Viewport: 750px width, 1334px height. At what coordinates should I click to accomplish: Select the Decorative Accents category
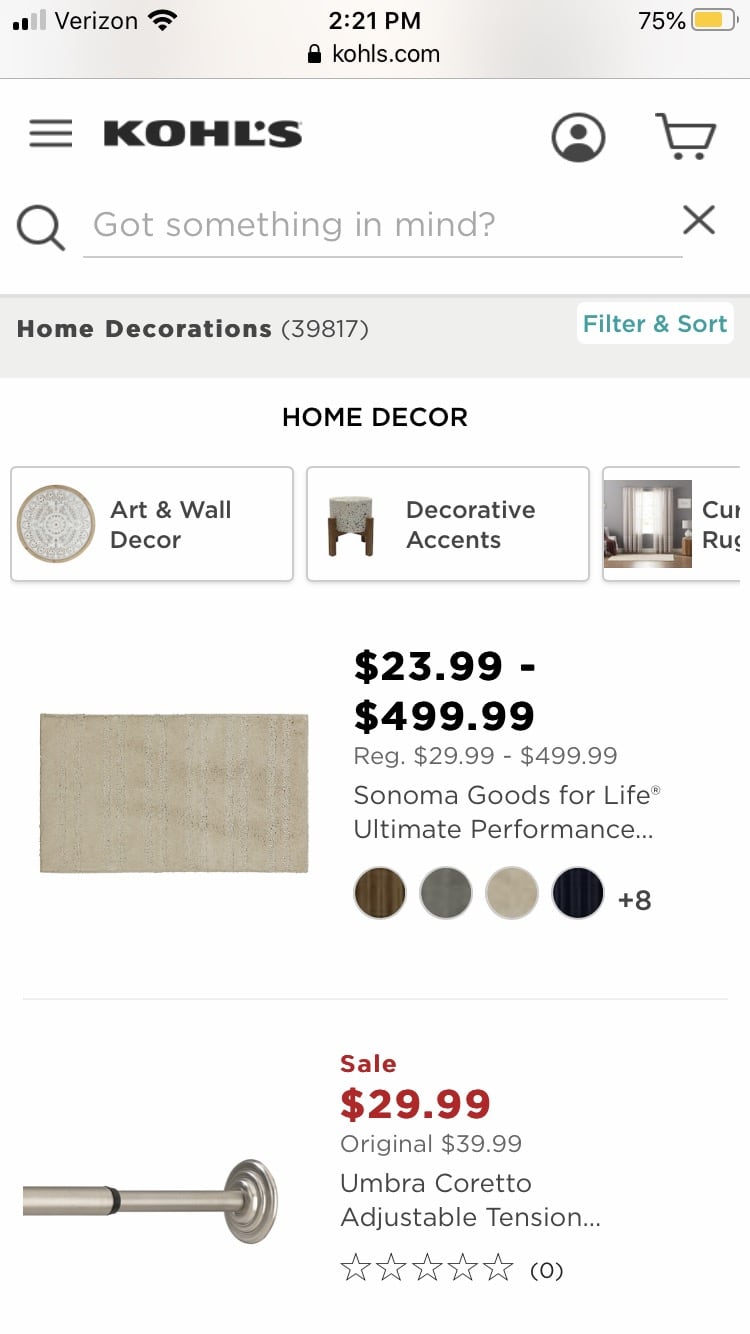coord(470,524)
